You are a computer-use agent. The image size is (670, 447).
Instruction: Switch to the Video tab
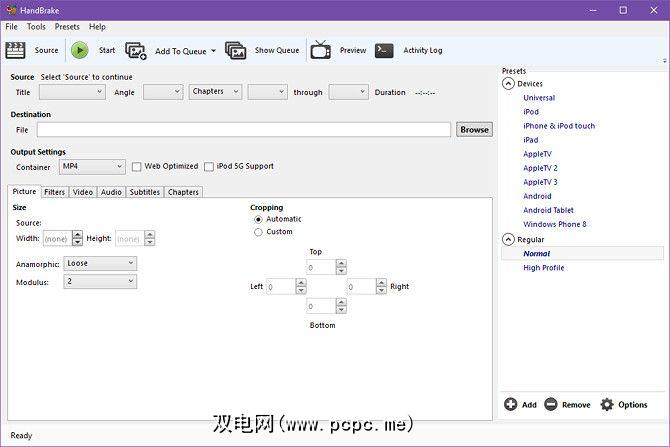click(x=82, y=192)
